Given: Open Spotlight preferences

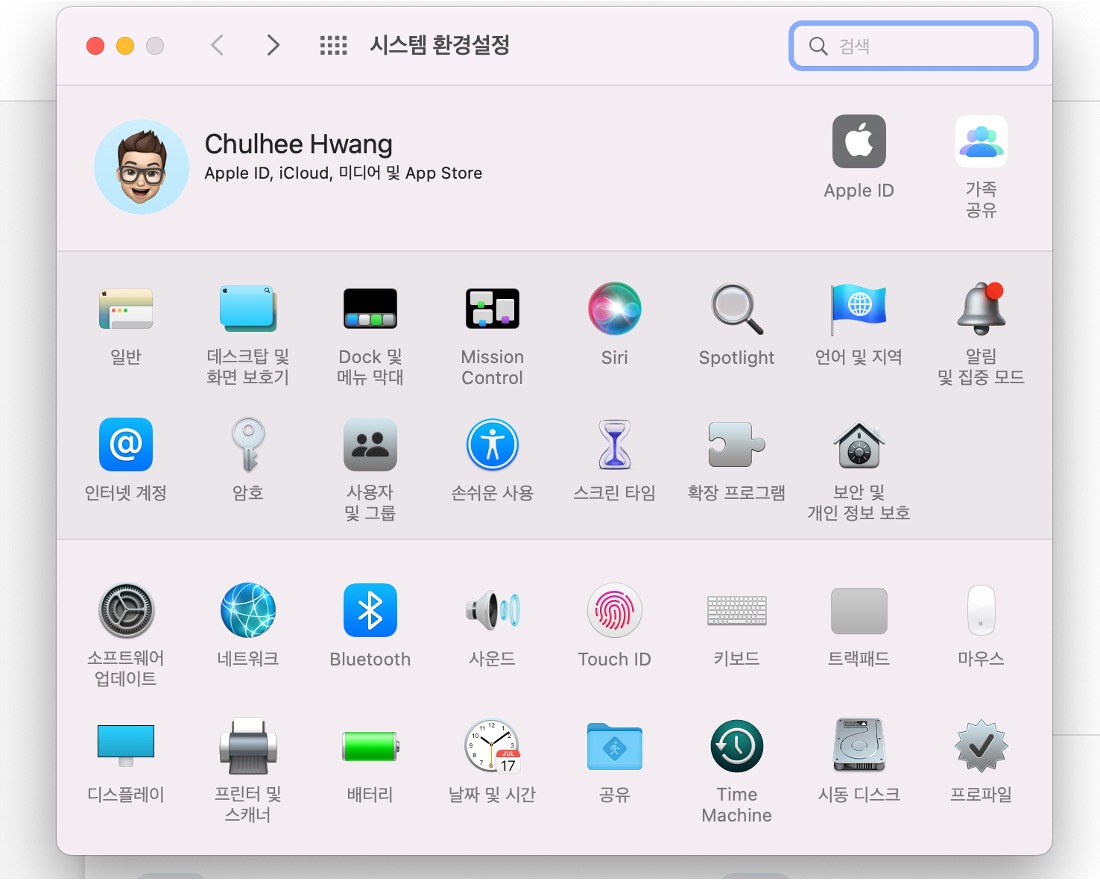Looking at the screenshot, I should (x=736, y=309).
